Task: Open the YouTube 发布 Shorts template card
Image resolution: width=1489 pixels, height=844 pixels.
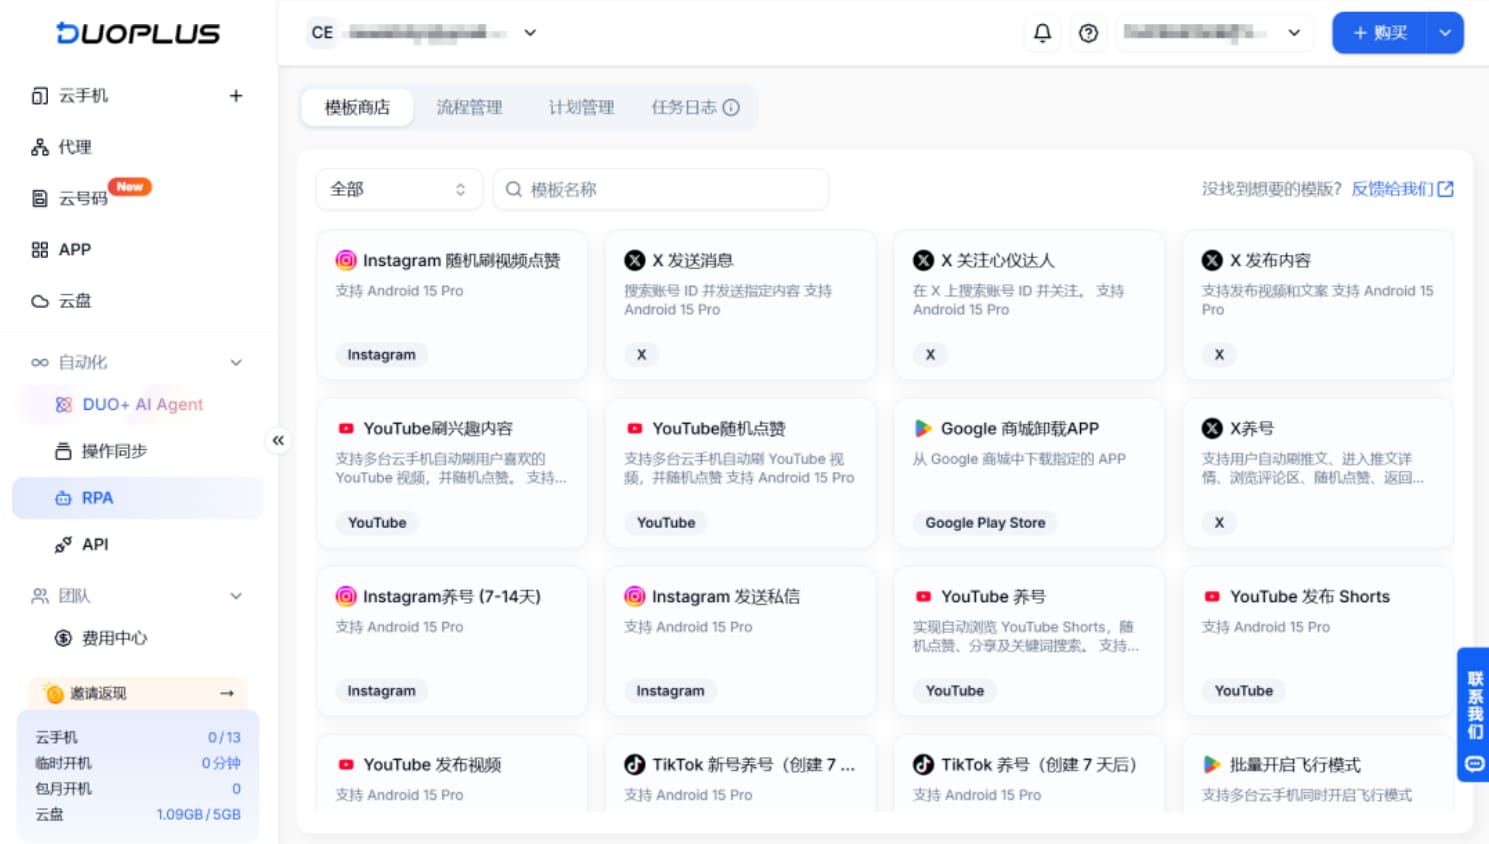Action: point(1318,641)
